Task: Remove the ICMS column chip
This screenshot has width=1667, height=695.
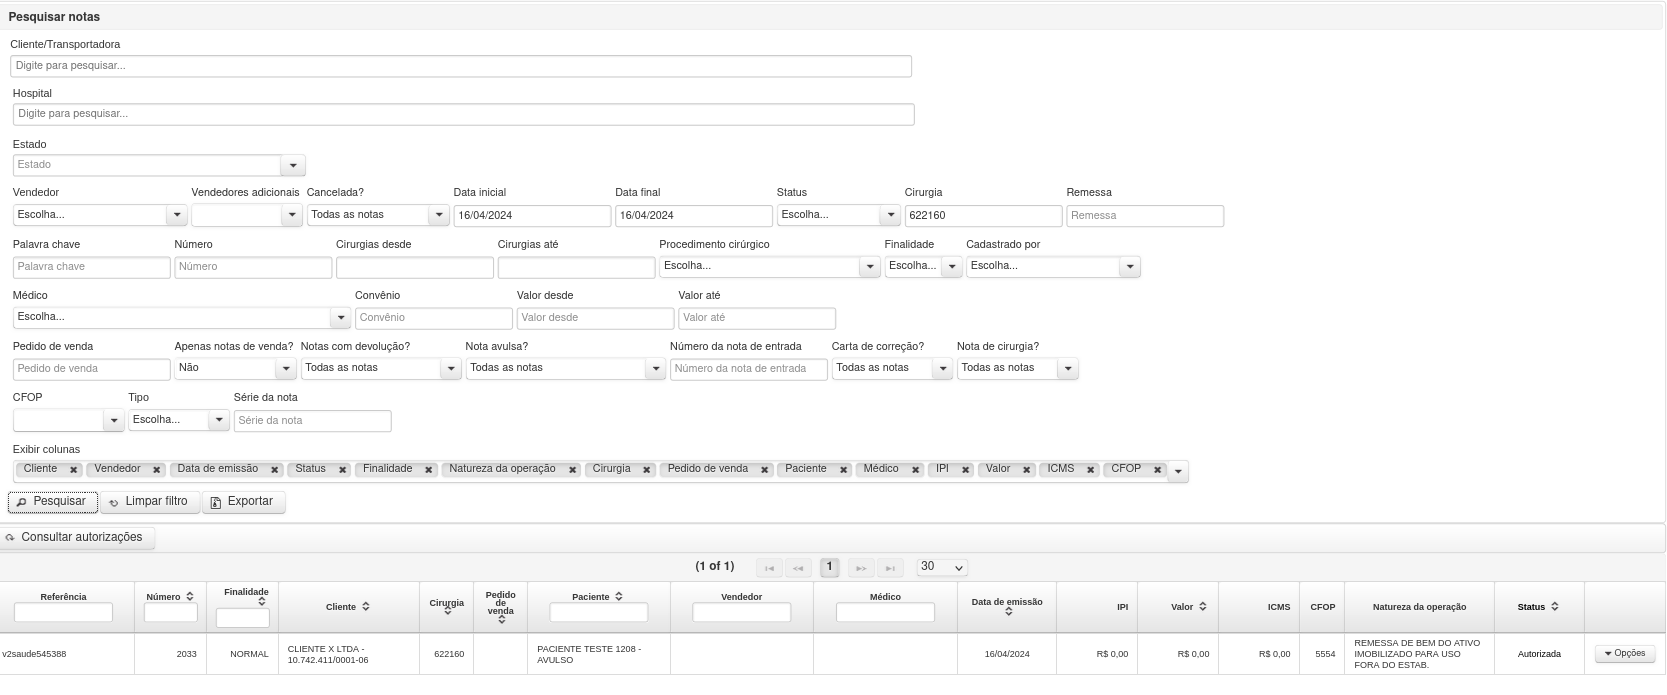Action: [x=1090, y=470]
